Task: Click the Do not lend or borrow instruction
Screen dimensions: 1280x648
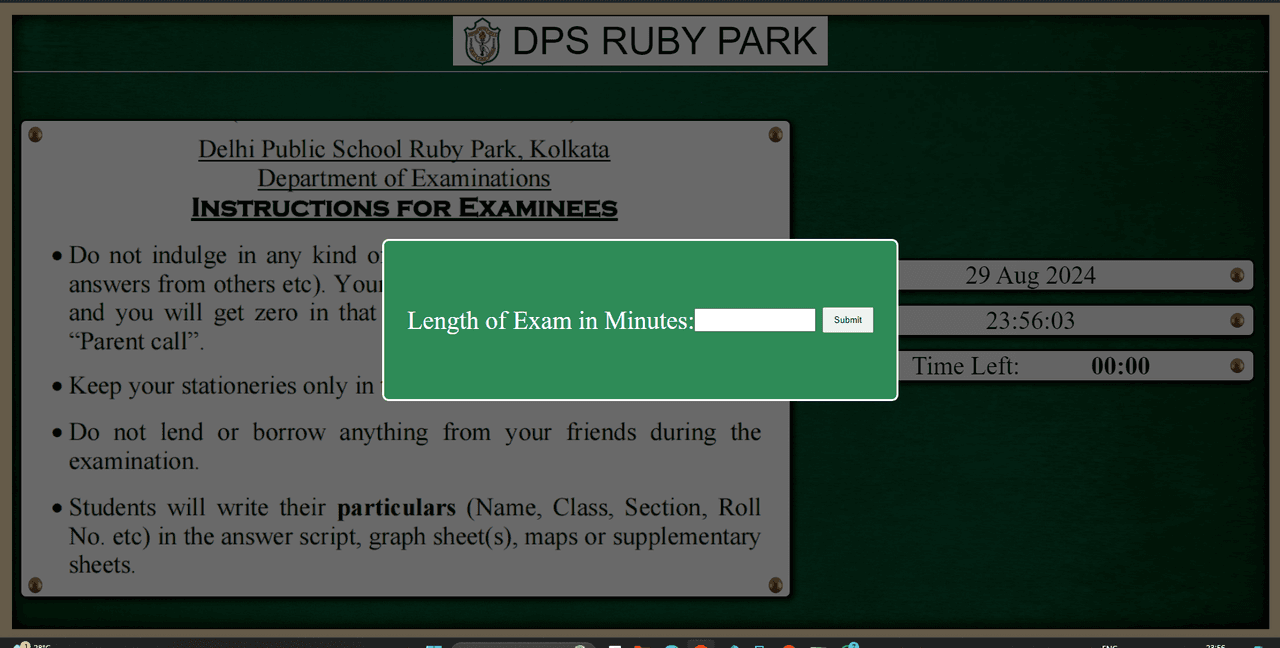Action: 415,446
